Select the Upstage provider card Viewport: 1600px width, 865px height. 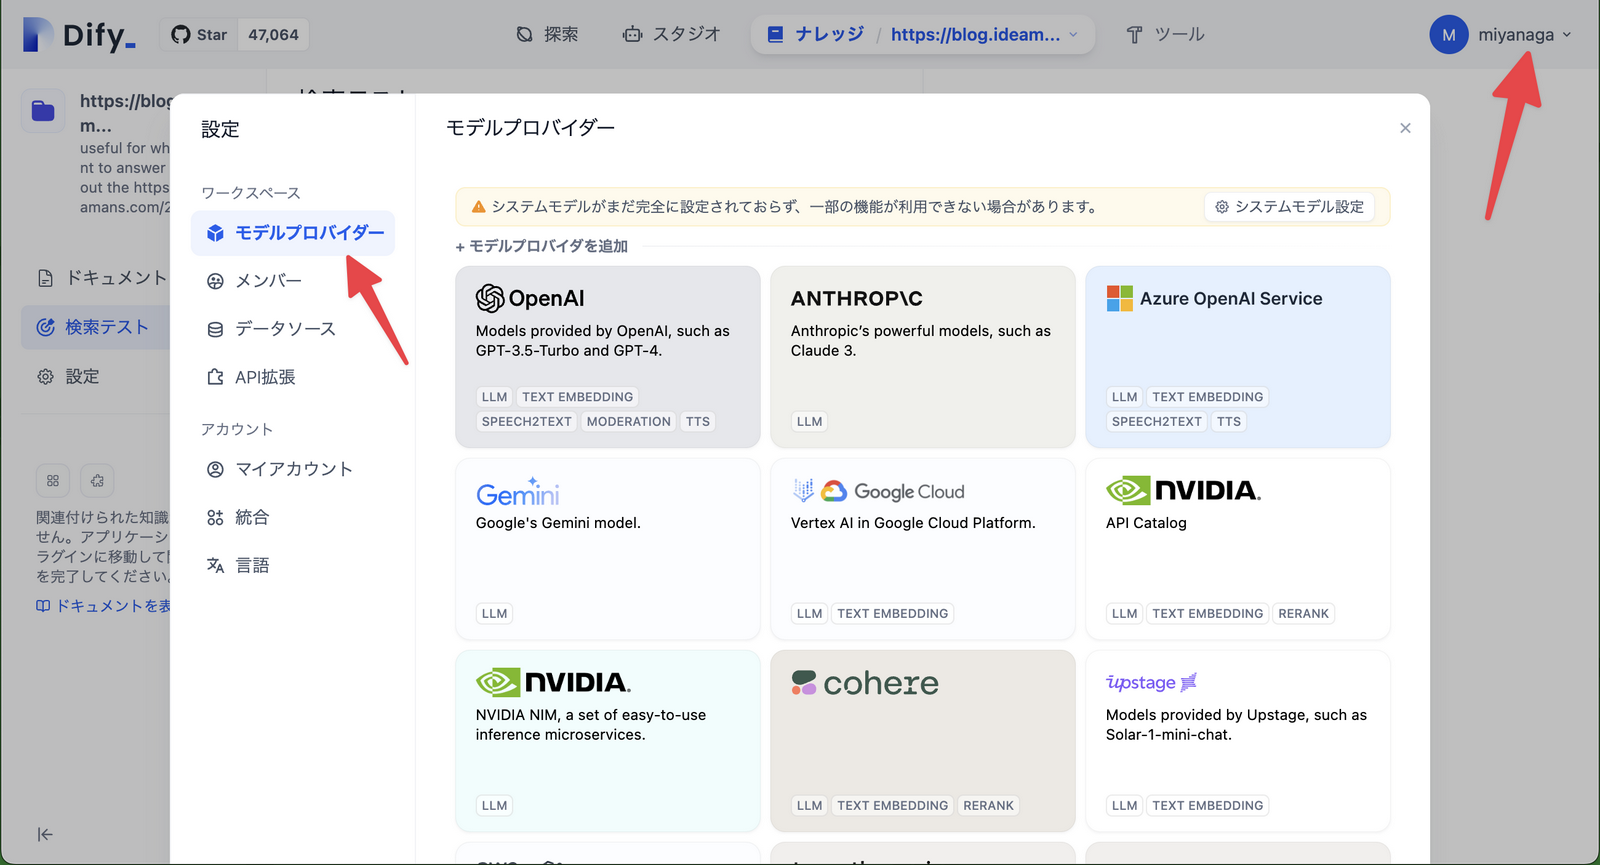(1238, 741)
